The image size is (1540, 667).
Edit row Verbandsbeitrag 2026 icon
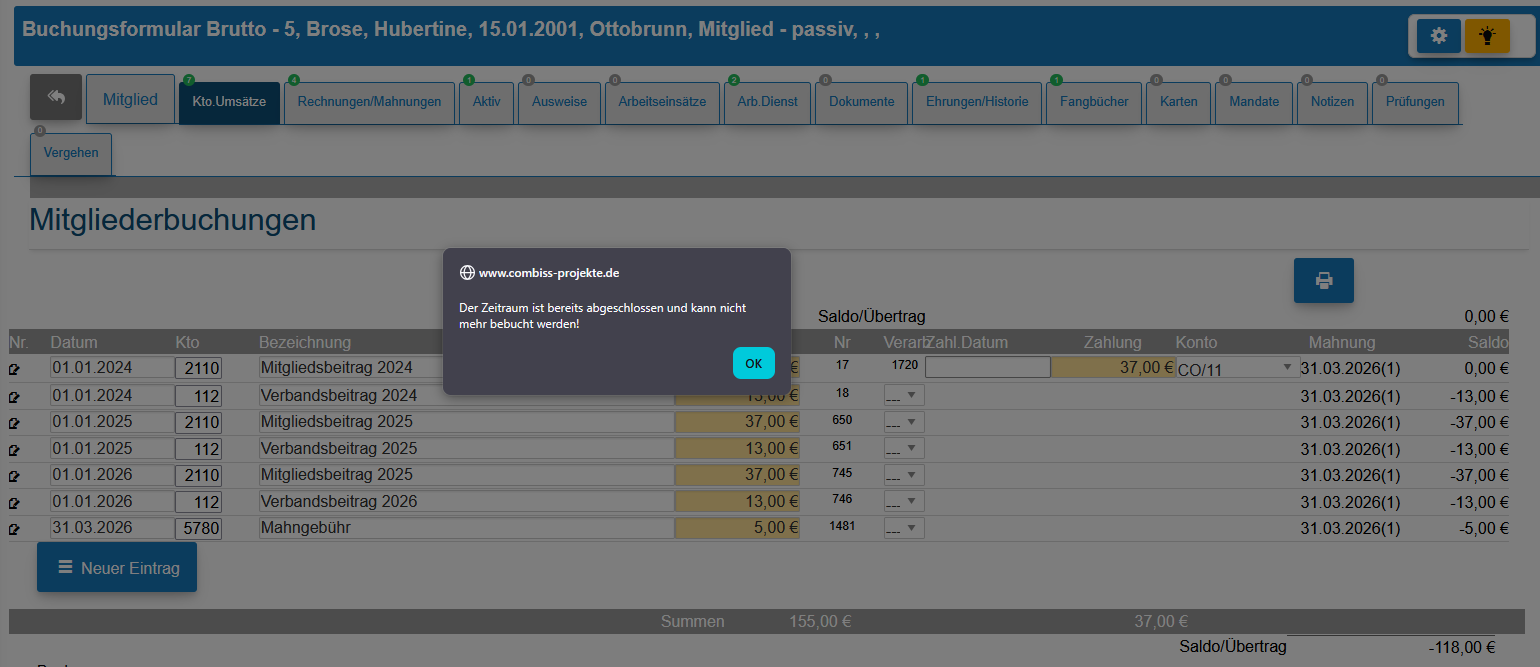[x=14, y=502]
